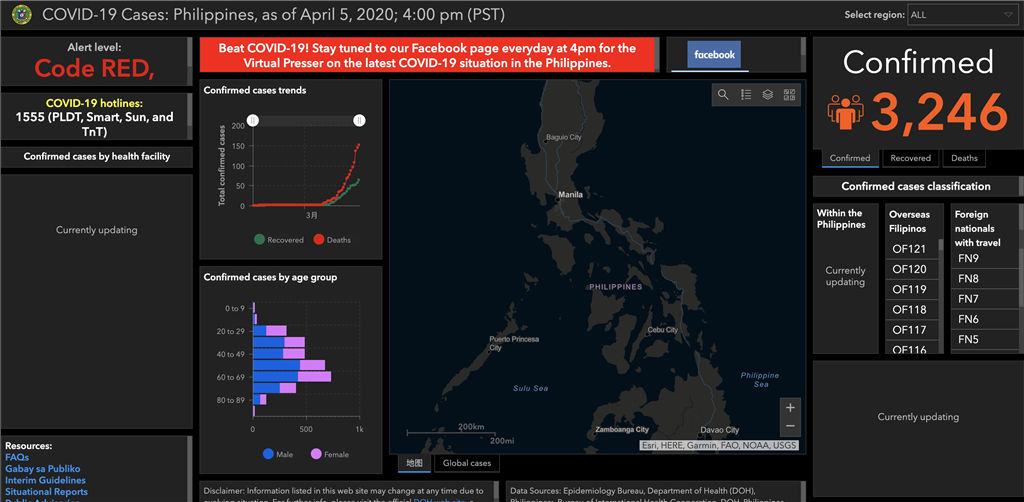Image resolution: width=1024 pixels, height=502 pixels.
Task: Click the Resources panel scrollbar
Action: tap(190, 469)
